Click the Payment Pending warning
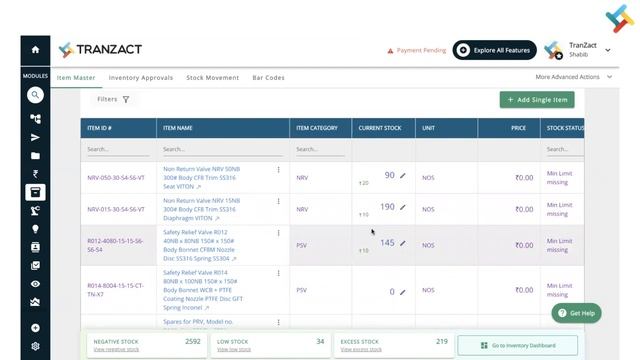 point(416,51)
